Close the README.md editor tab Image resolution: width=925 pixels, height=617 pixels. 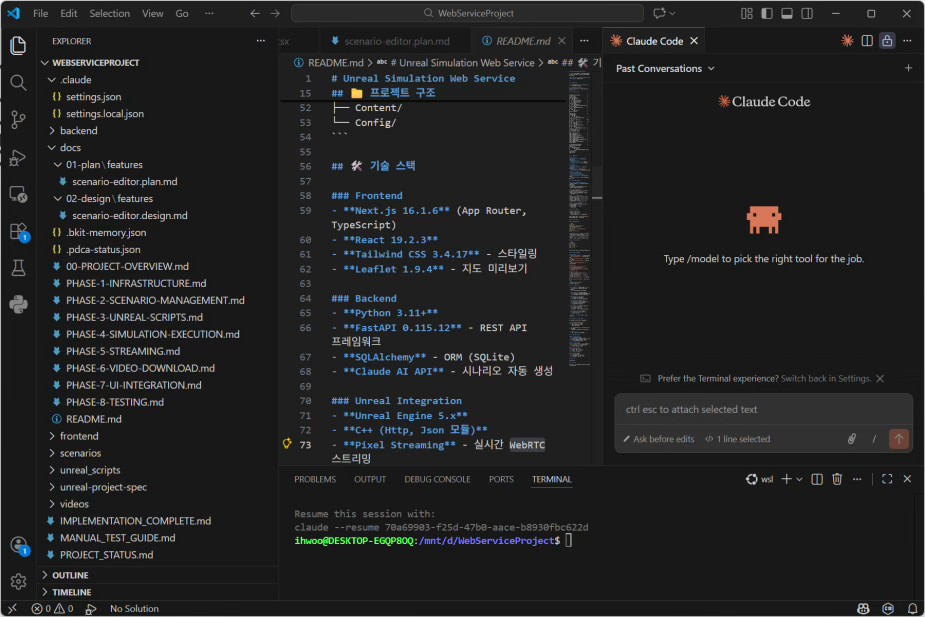tap(562, 41)
